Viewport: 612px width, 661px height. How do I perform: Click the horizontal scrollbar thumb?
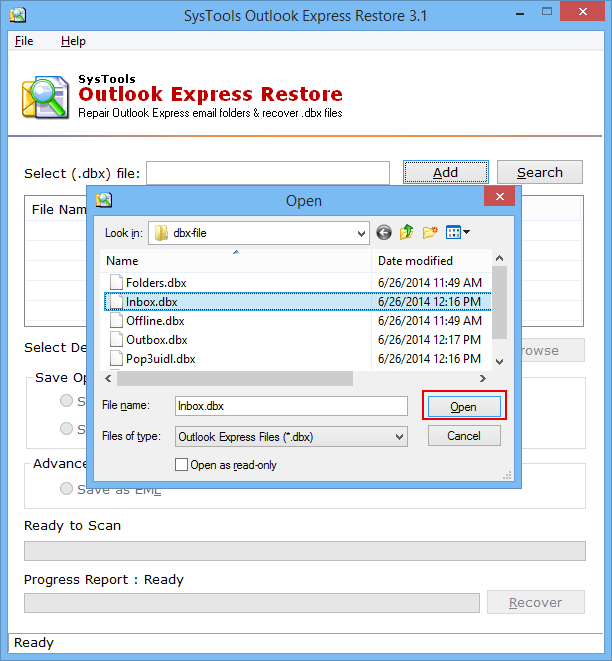click(x=235, y=379)
